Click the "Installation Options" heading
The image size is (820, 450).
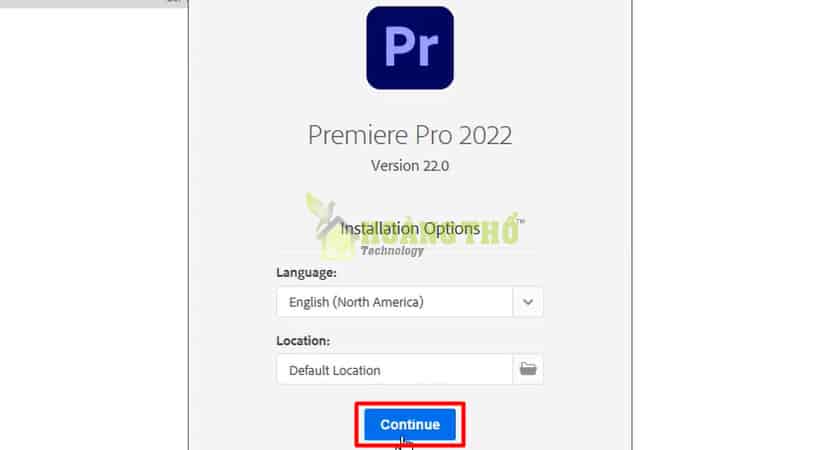pyautogui.click(x=410, y=228)
